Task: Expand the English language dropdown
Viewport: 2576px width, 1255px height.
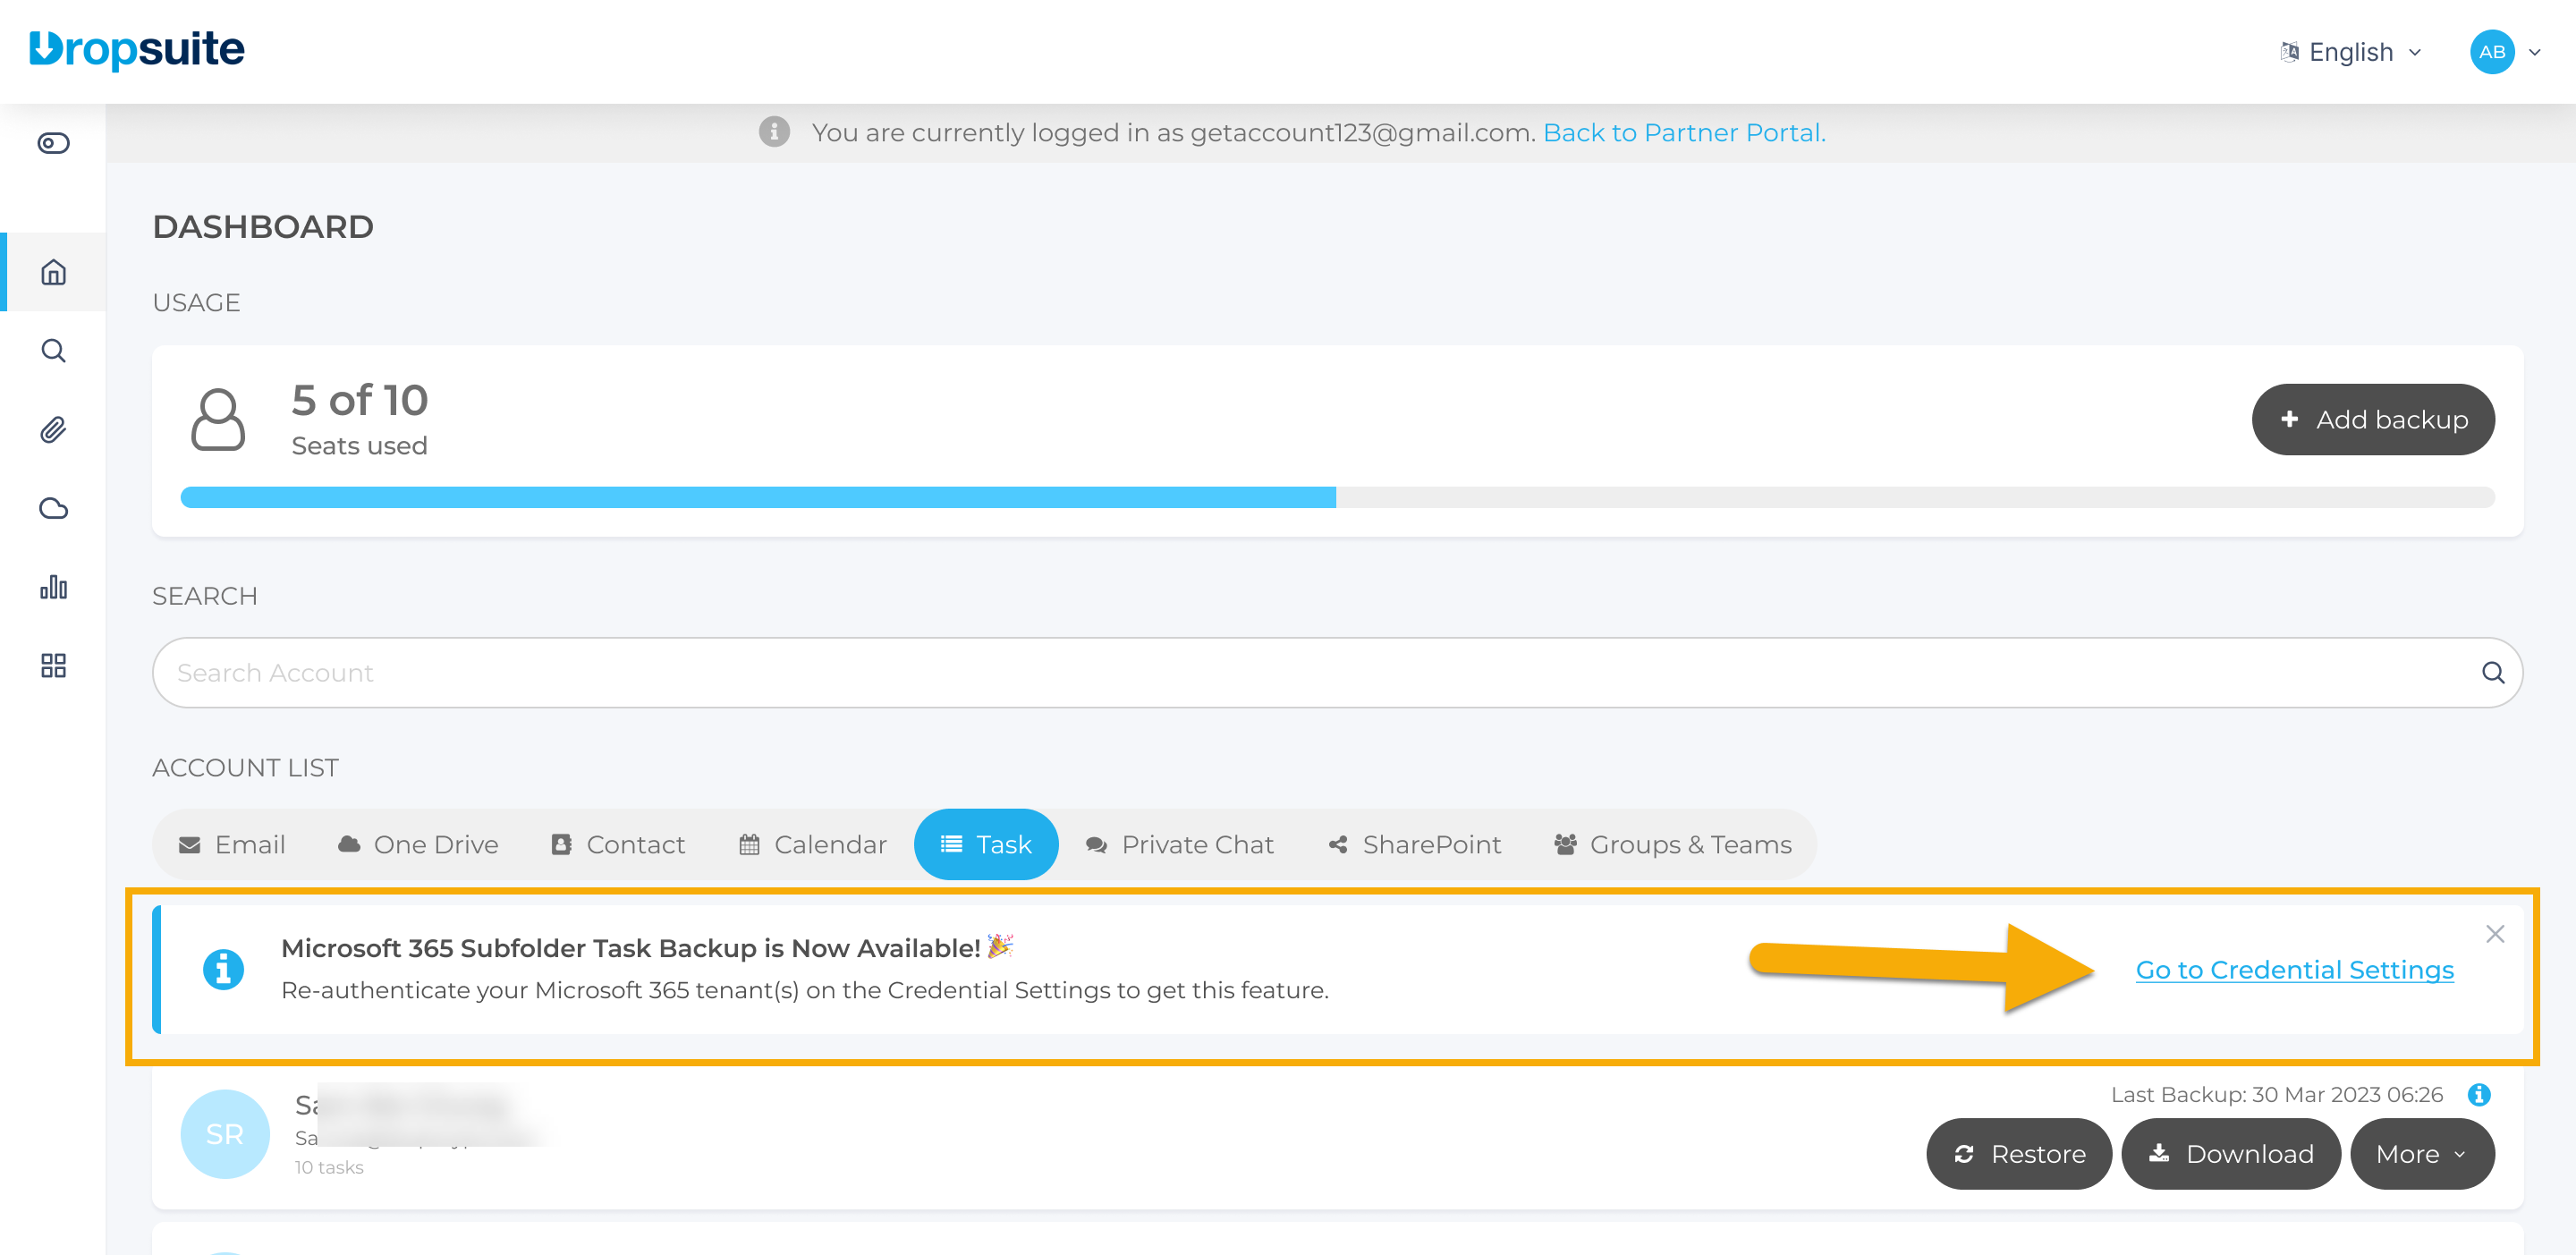Action: (2350, 52)
